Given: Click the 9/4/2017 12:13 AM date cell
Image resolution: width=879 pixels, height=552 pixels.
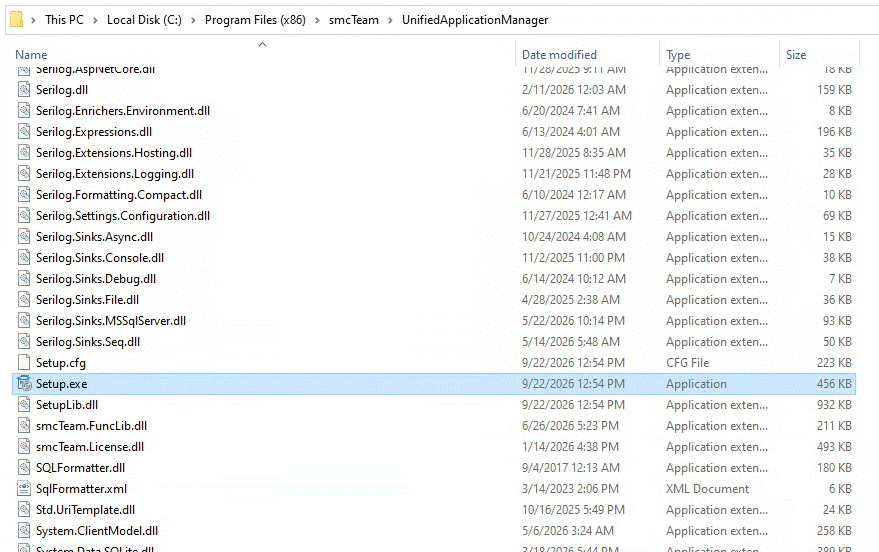Looking at the screenshot, I should coord(571,468).
